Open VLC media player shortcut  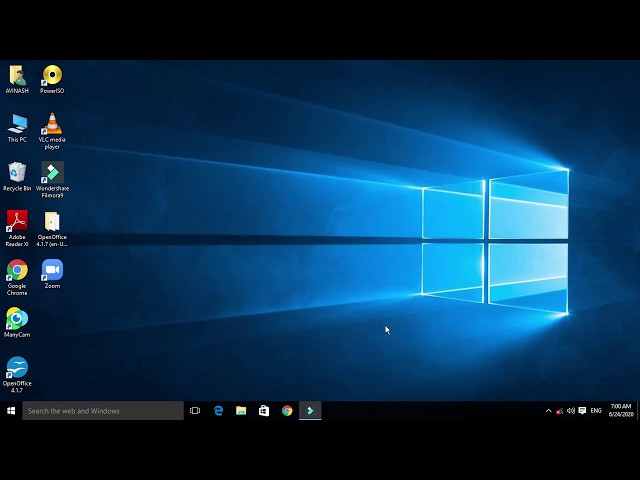52,131
